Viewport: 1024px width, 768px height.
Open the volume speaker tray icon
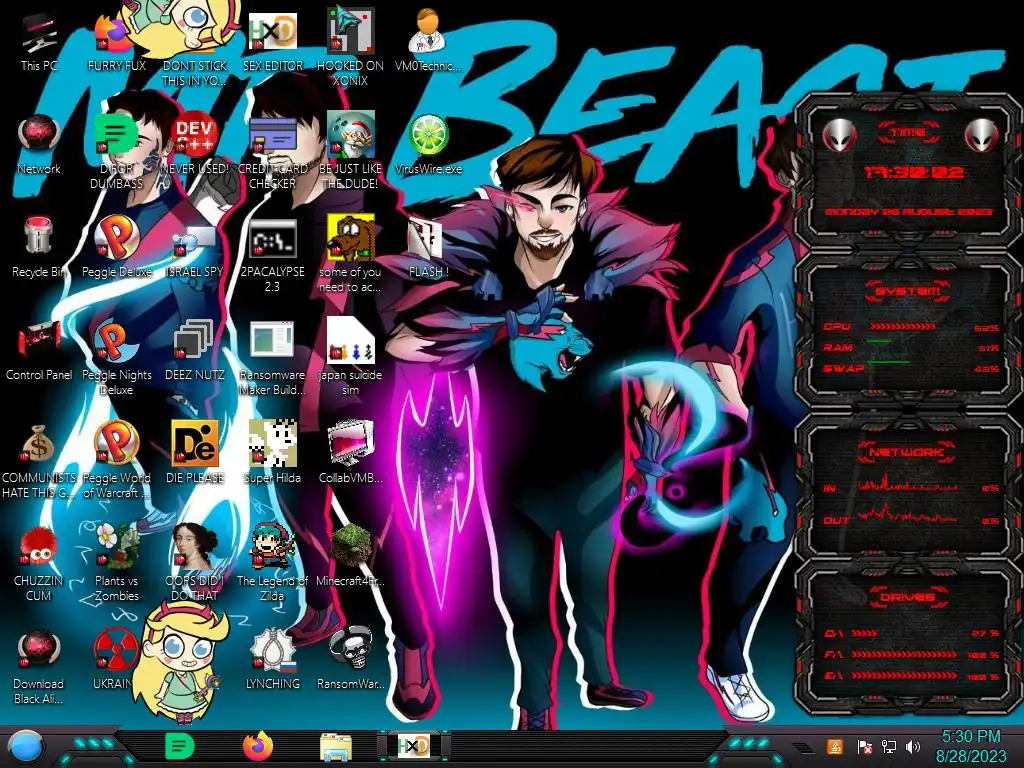click(913, 747)
